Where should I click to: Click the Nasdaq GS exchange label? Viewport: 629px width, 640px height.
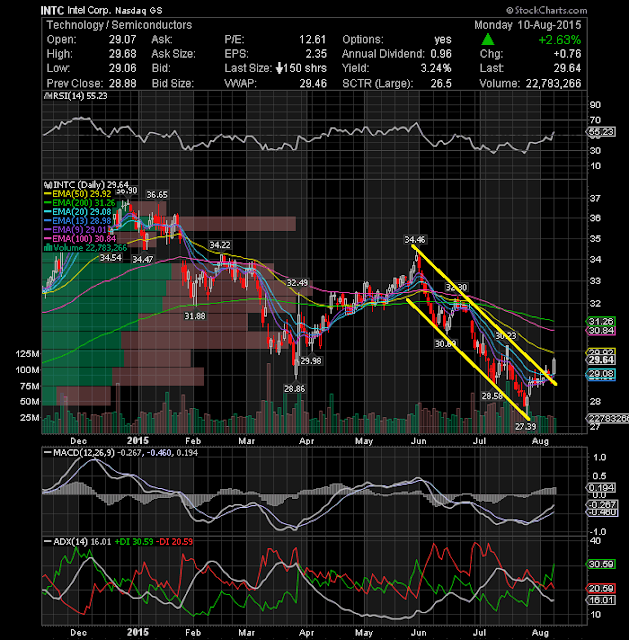138,11
